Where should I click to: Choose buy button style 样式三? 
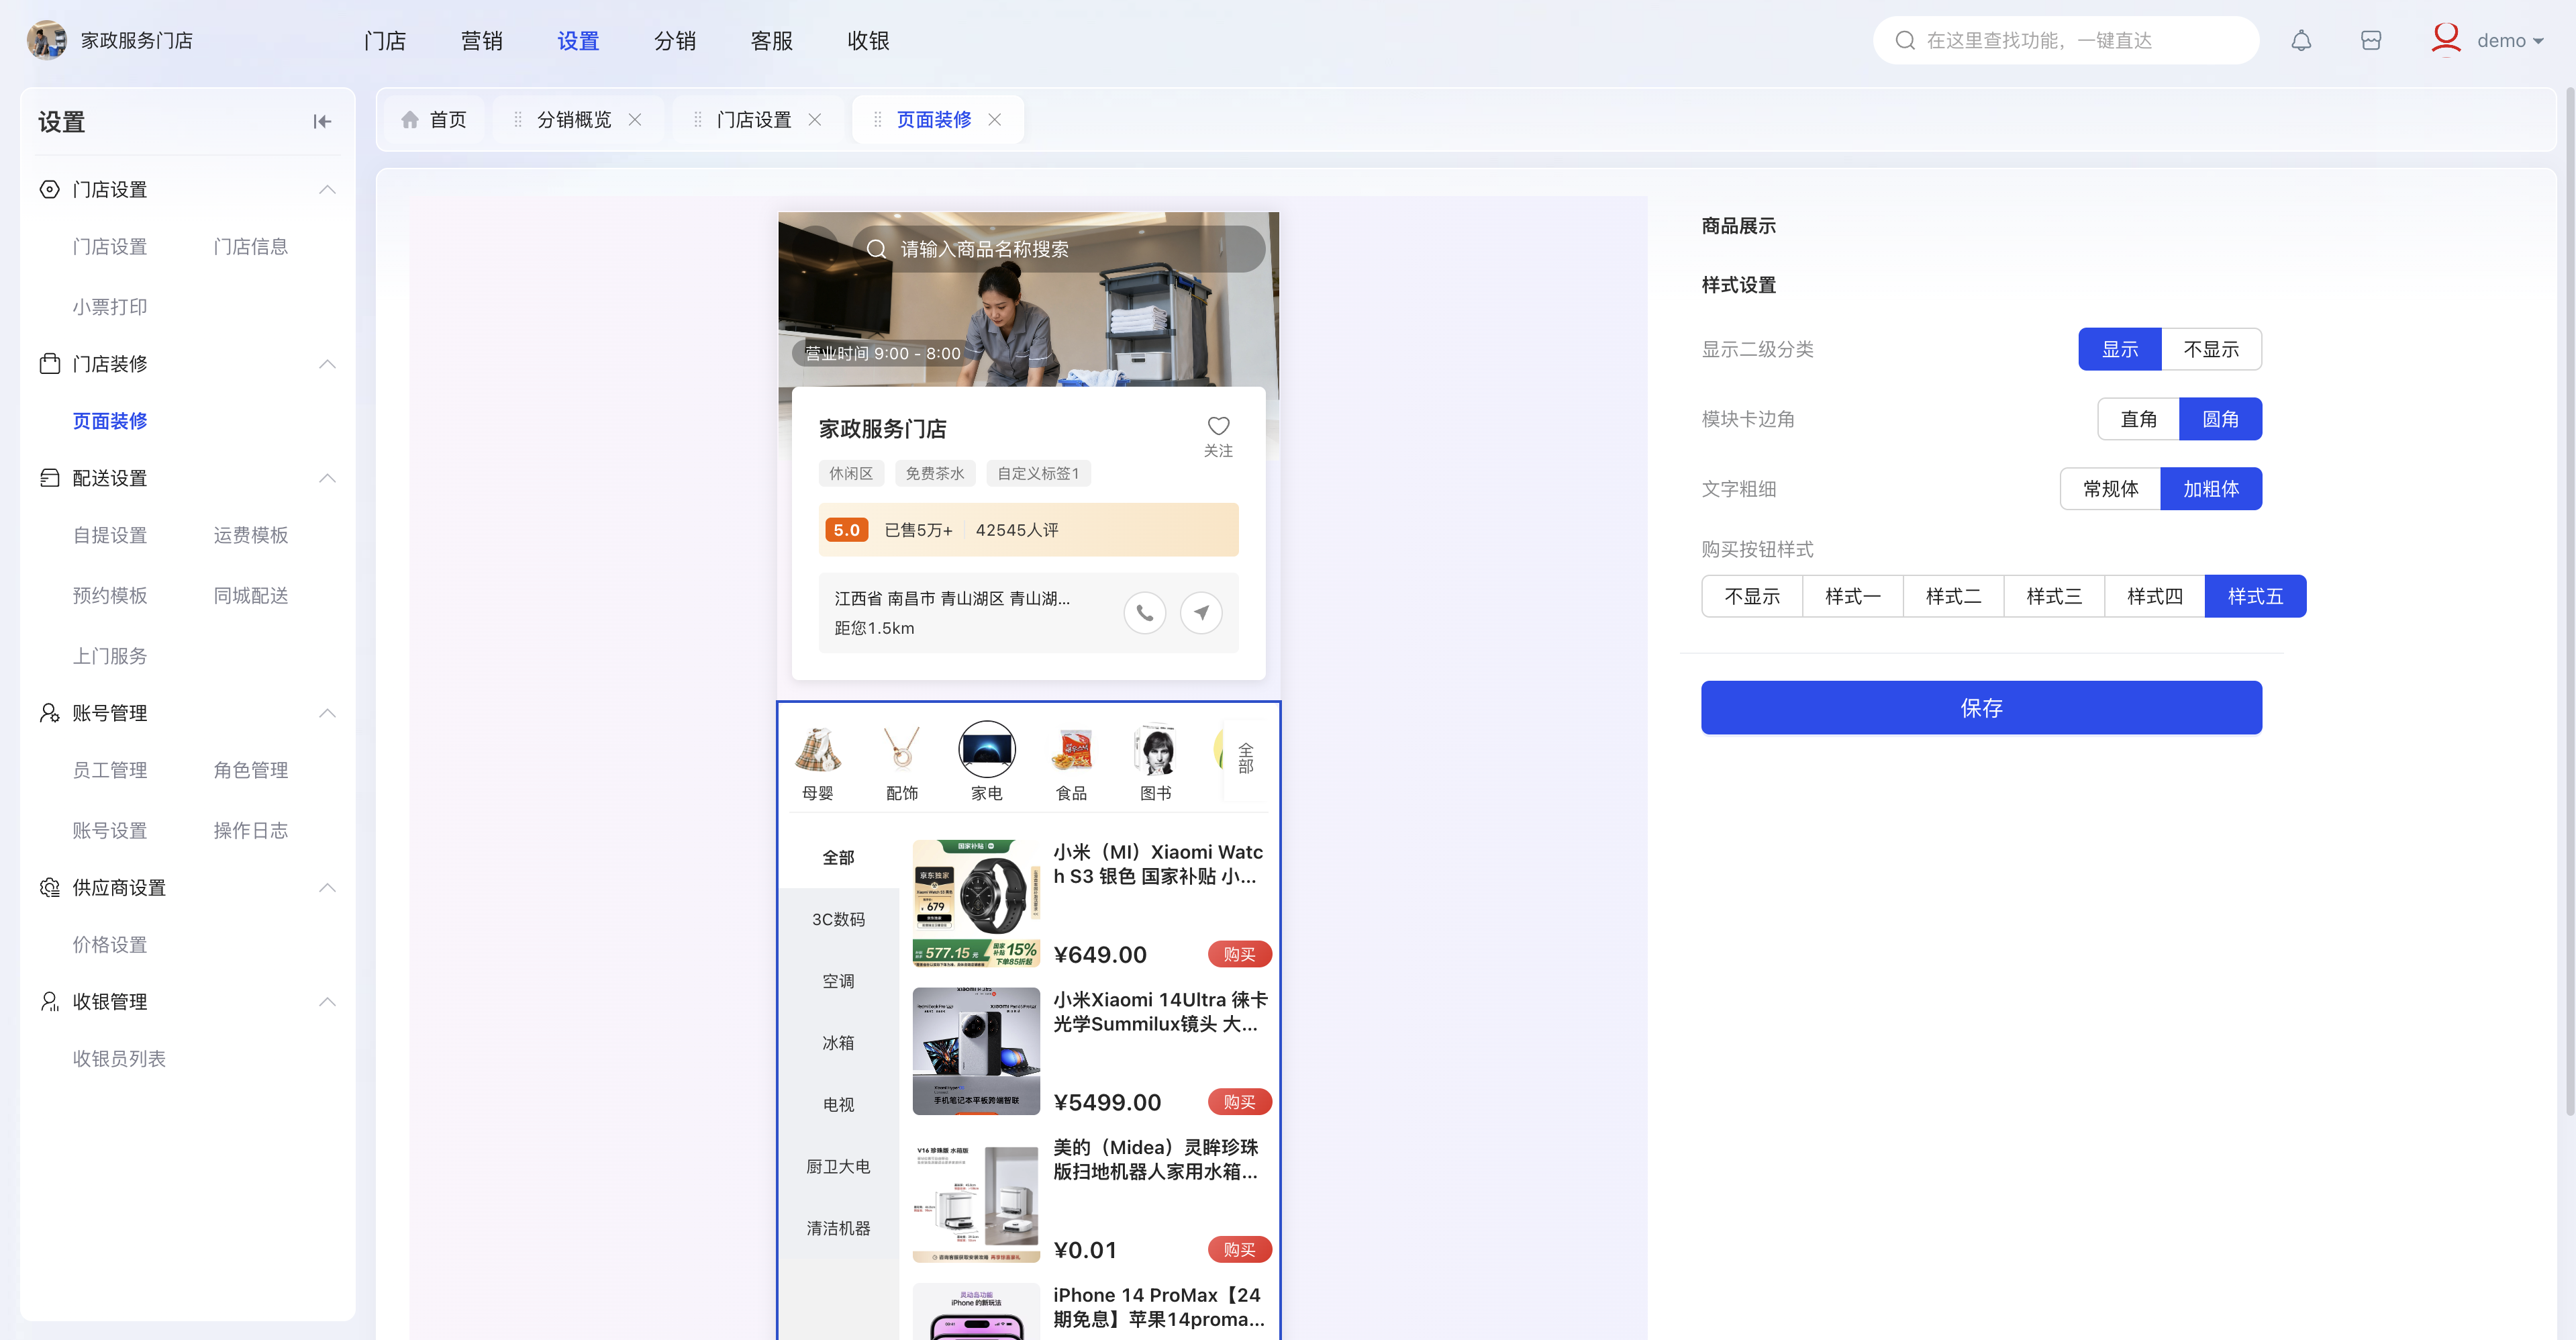[2053, 596]
